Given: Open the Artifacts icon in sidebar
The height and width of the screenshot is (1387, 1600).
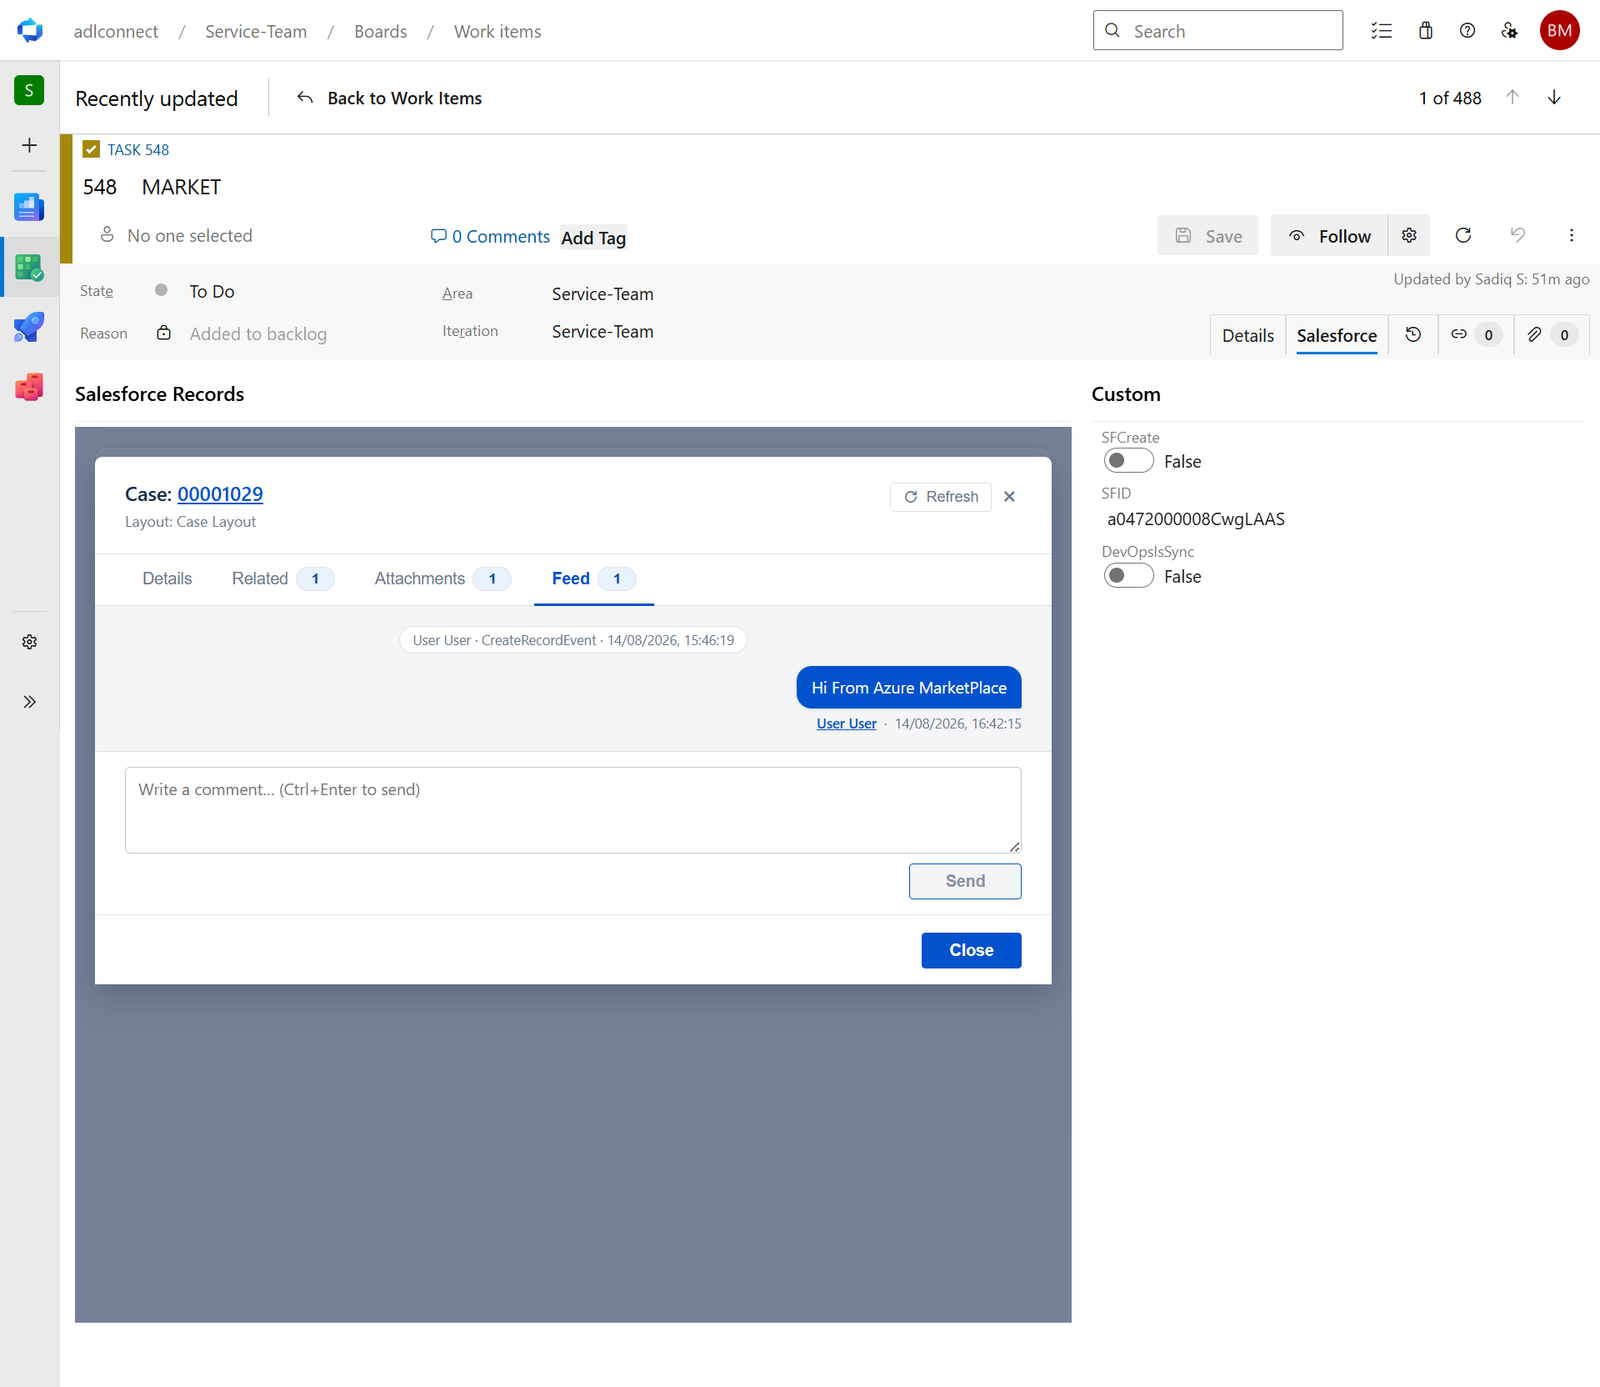Looking at the screenshot, I should (29, 387).
